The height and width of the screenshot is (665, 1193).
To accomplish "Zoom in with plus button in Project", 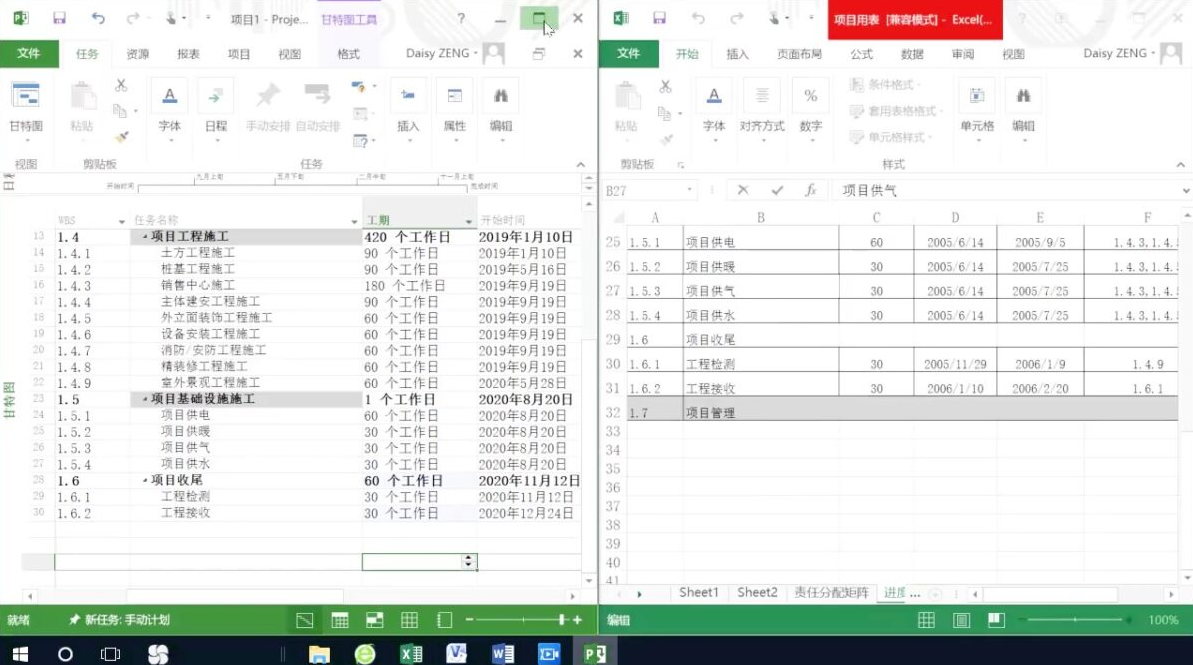I will point(577,620).
